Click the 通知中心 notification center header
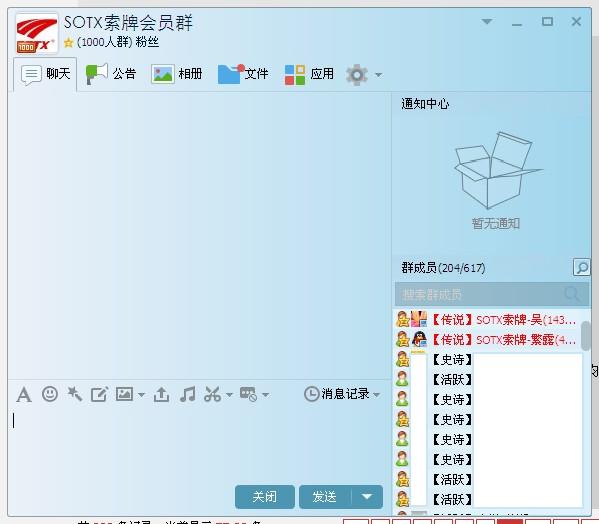599x524 pixels. 425,104
